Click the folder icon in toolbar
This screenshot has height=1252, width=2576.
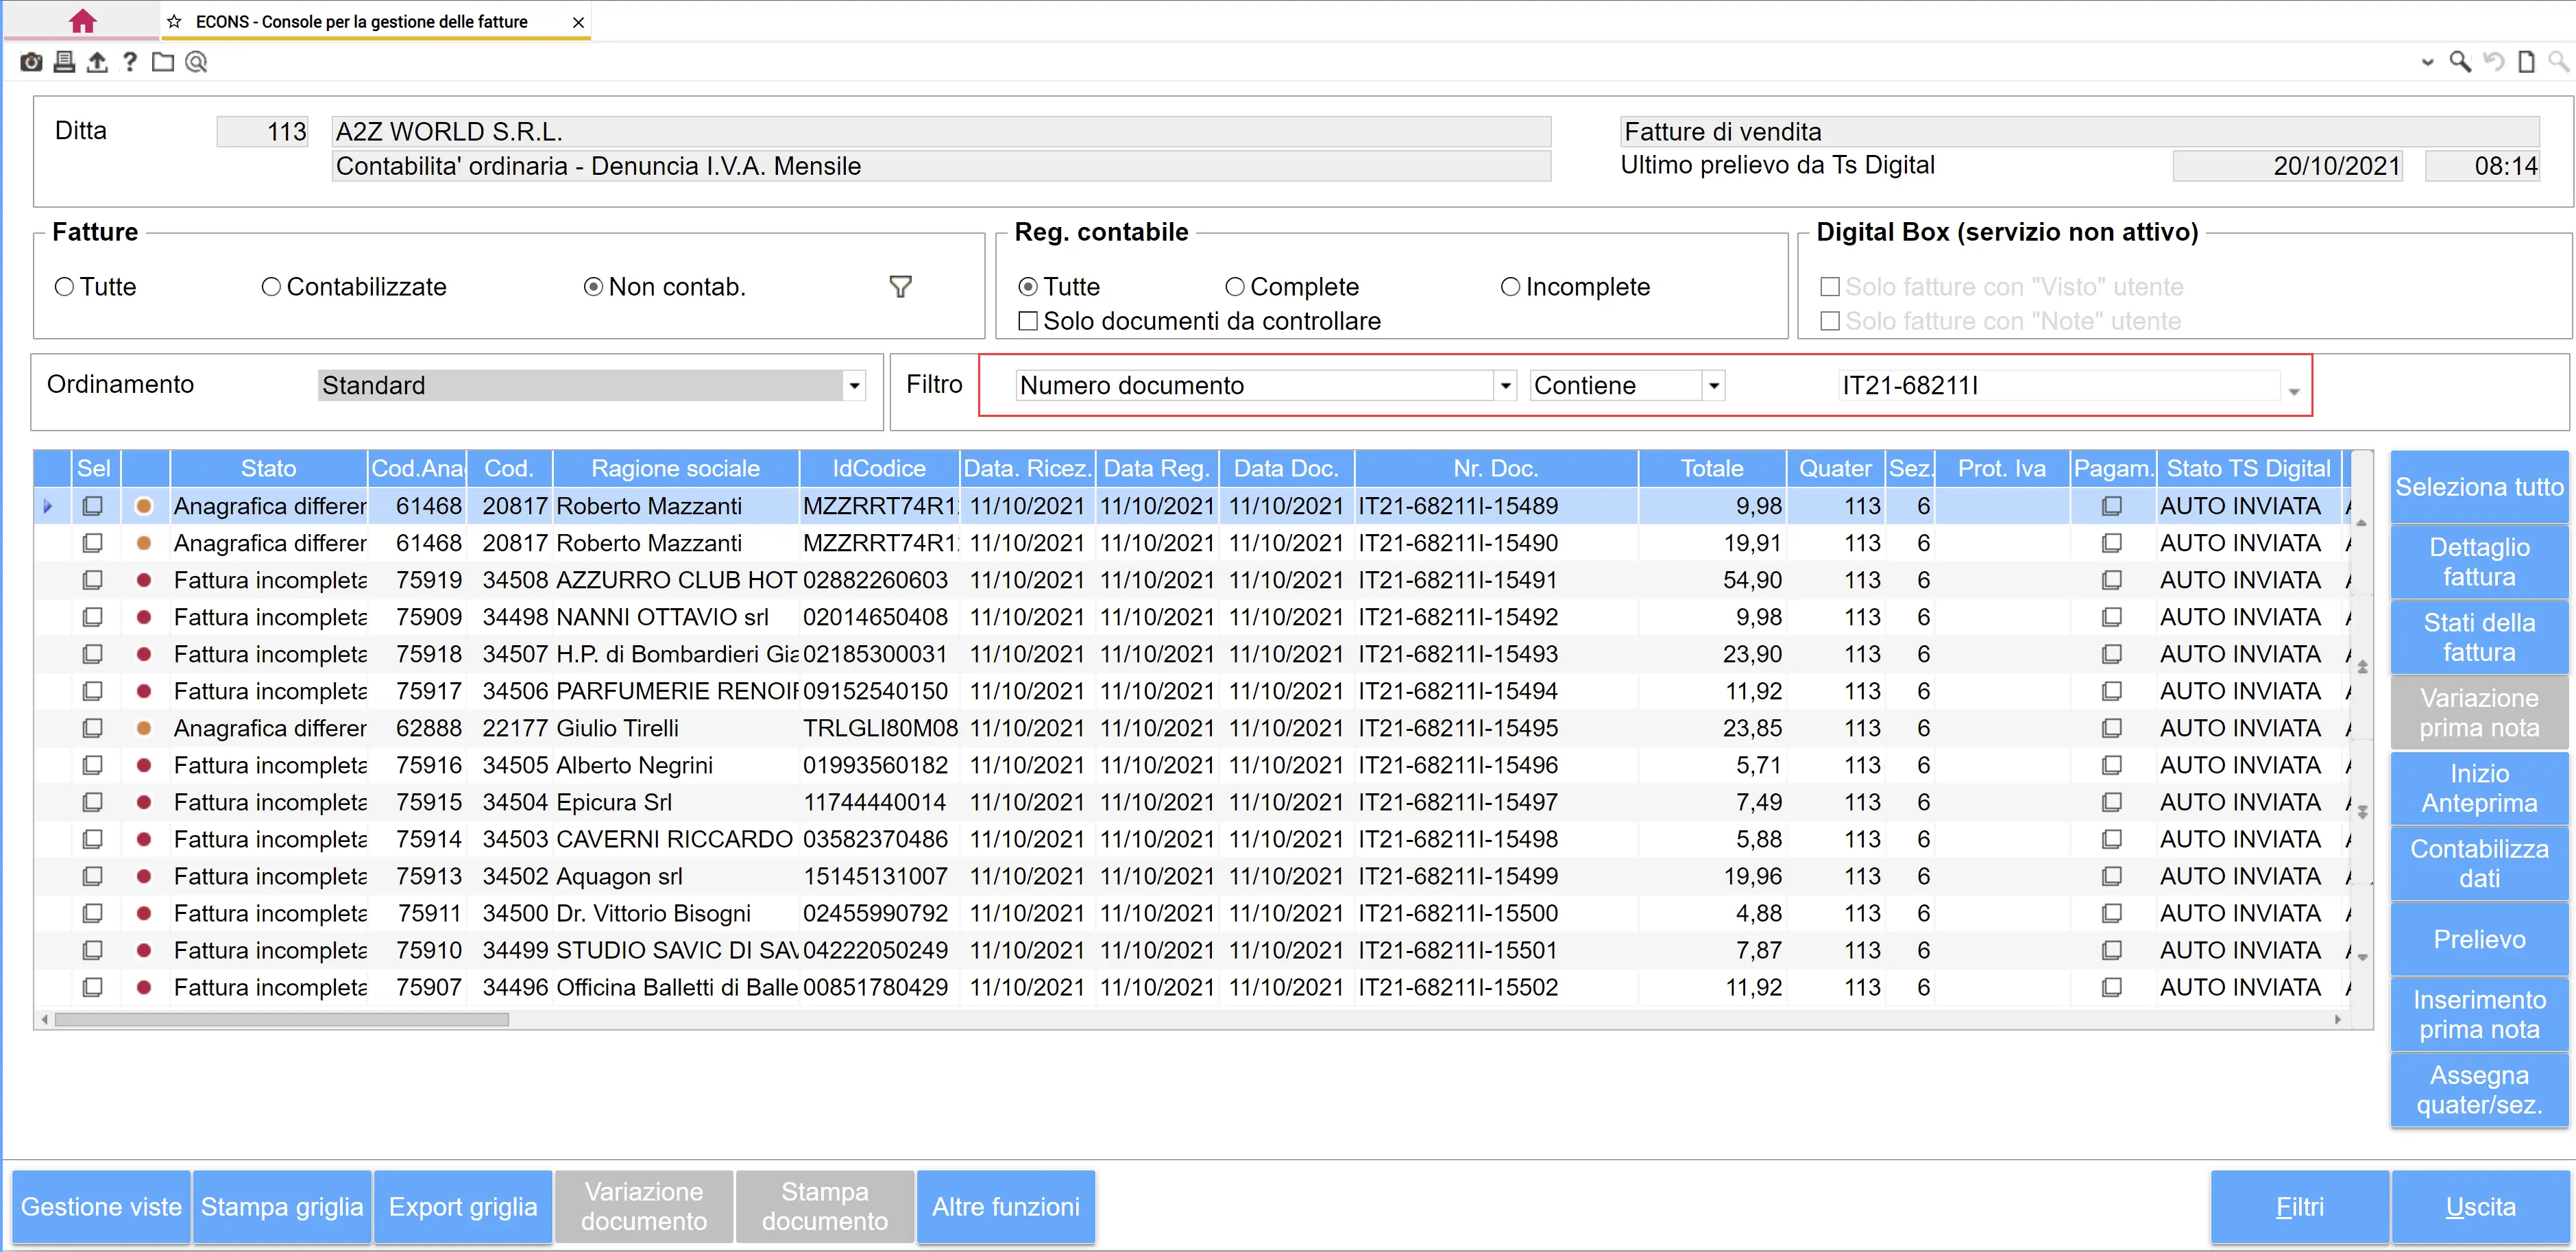(x=163, y=62)
